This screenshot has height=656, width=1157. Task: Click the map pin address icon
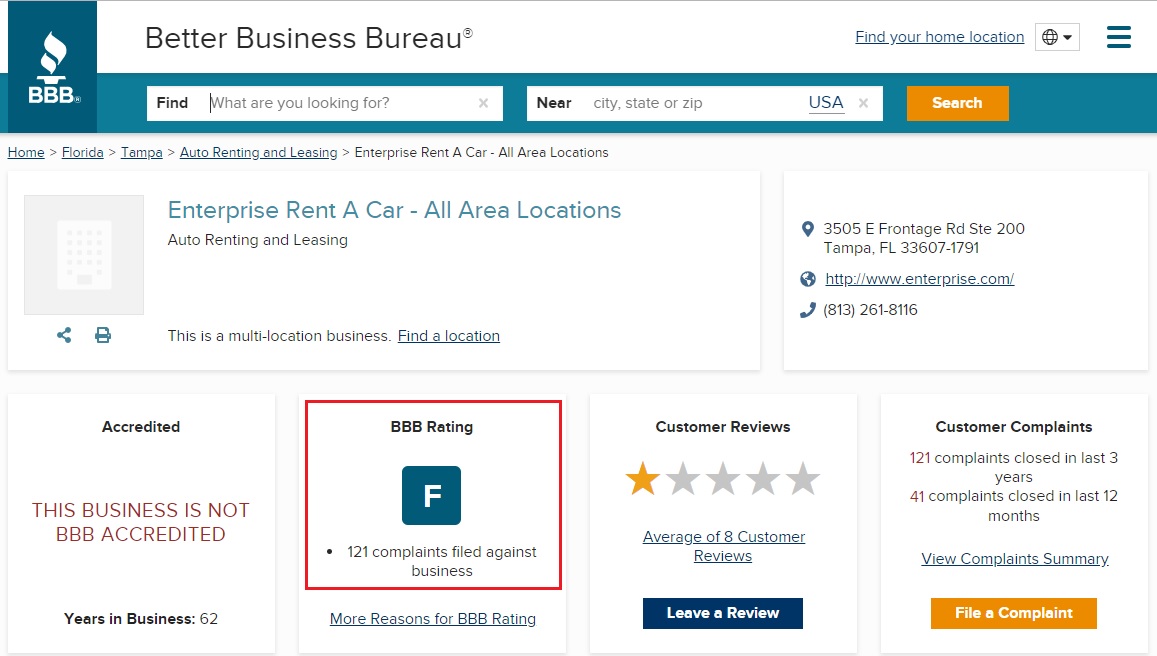point(807,229)
